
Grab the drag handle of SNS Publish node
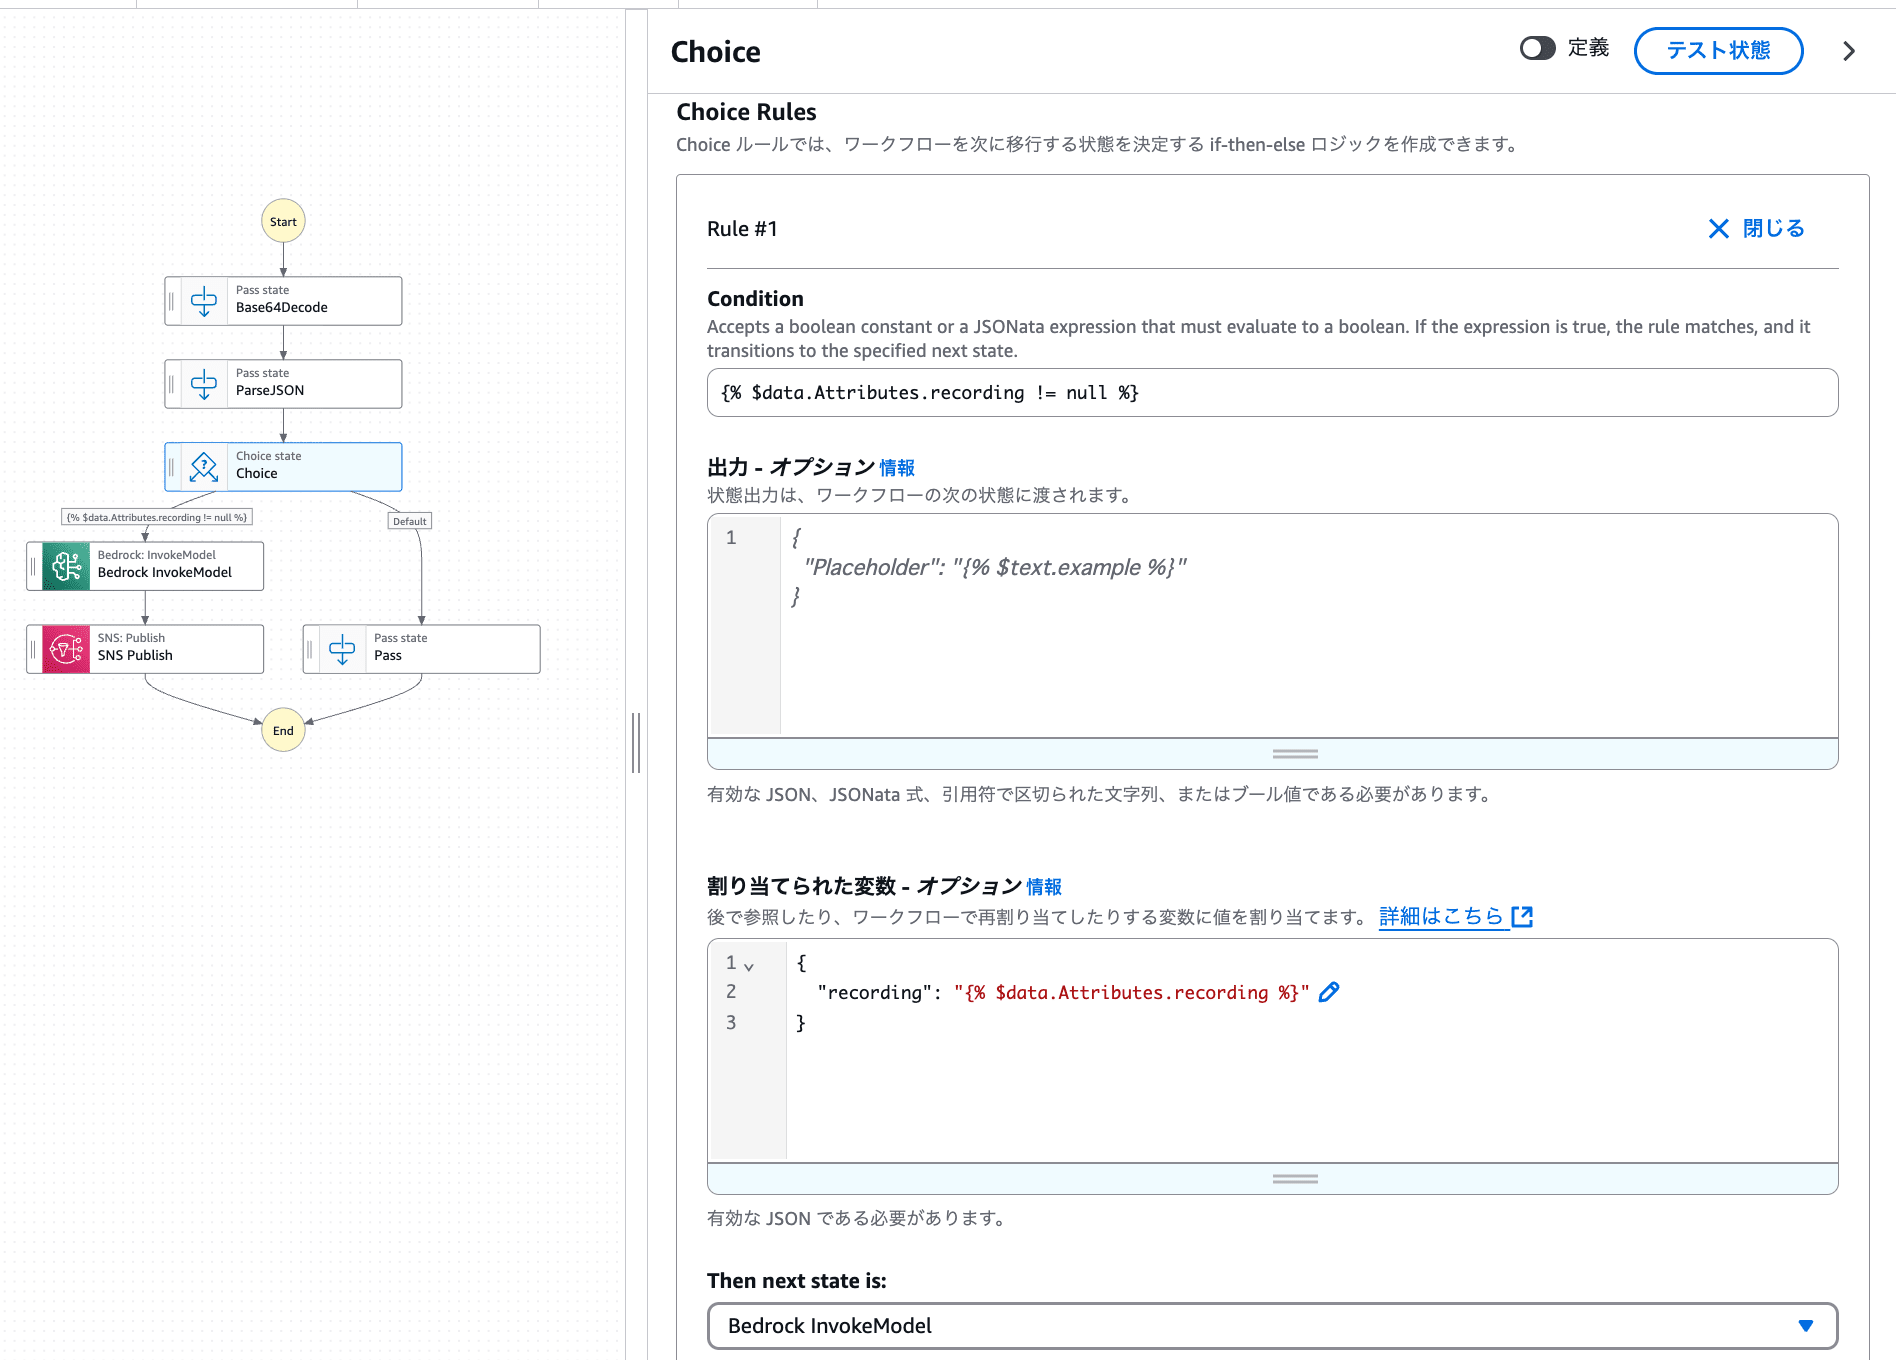[x=34, y=649]
